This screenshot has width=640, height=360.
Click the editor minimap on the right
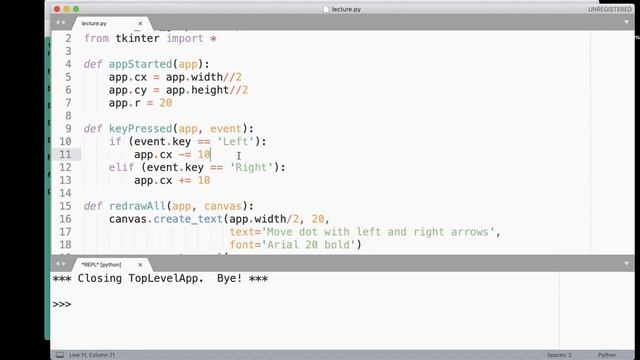612,143
